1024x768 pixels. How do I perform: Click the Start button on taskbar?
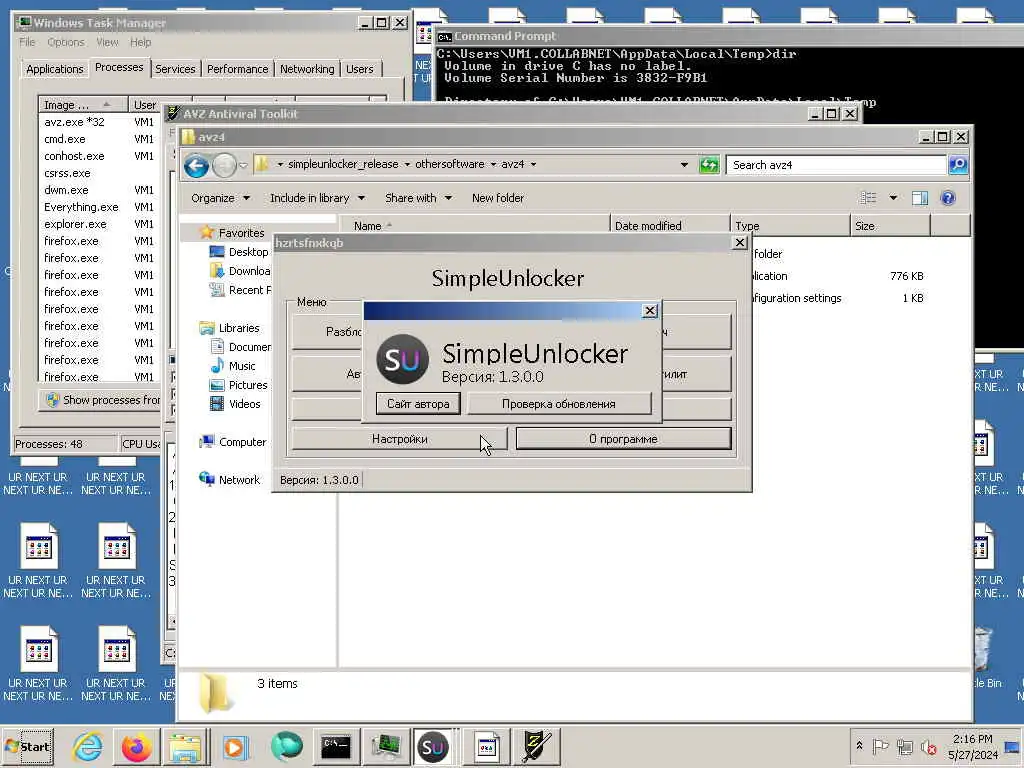click(x=27, y=746)
